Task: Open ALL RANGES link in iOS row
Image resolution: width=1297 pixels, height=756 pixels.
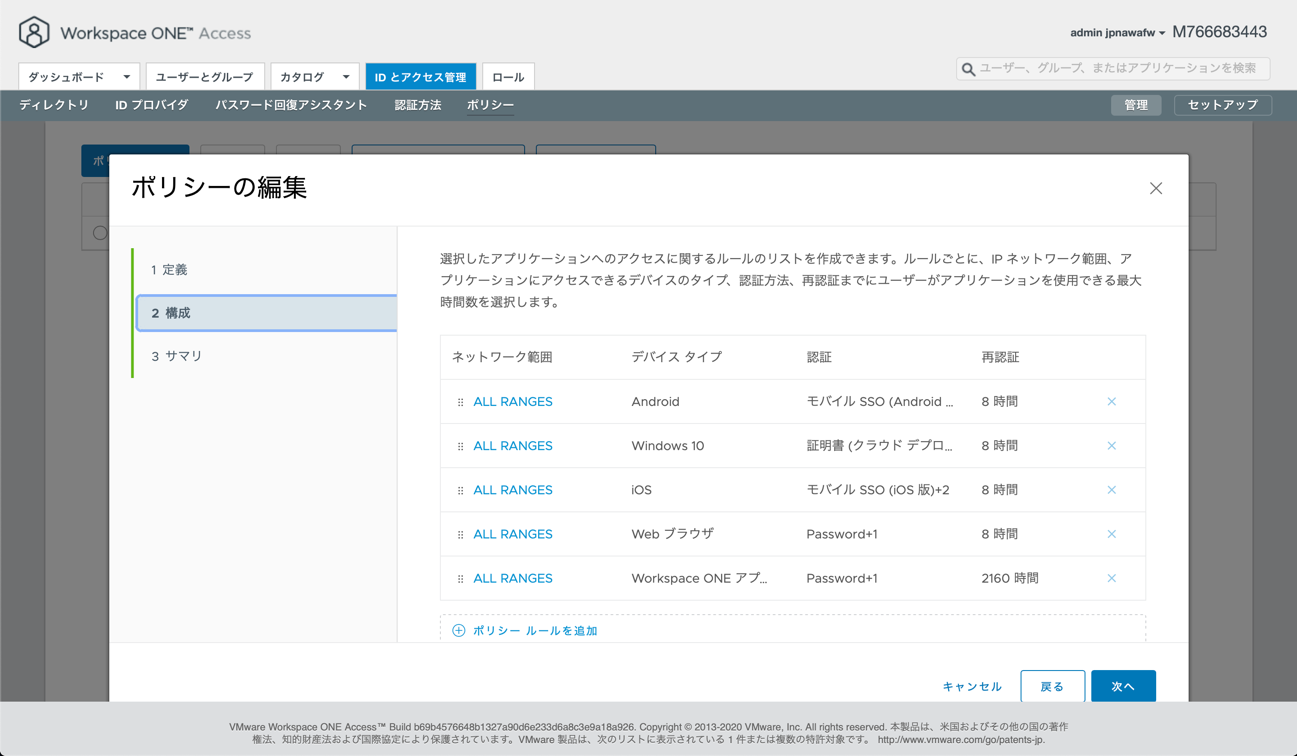Action: pos(513,490)
